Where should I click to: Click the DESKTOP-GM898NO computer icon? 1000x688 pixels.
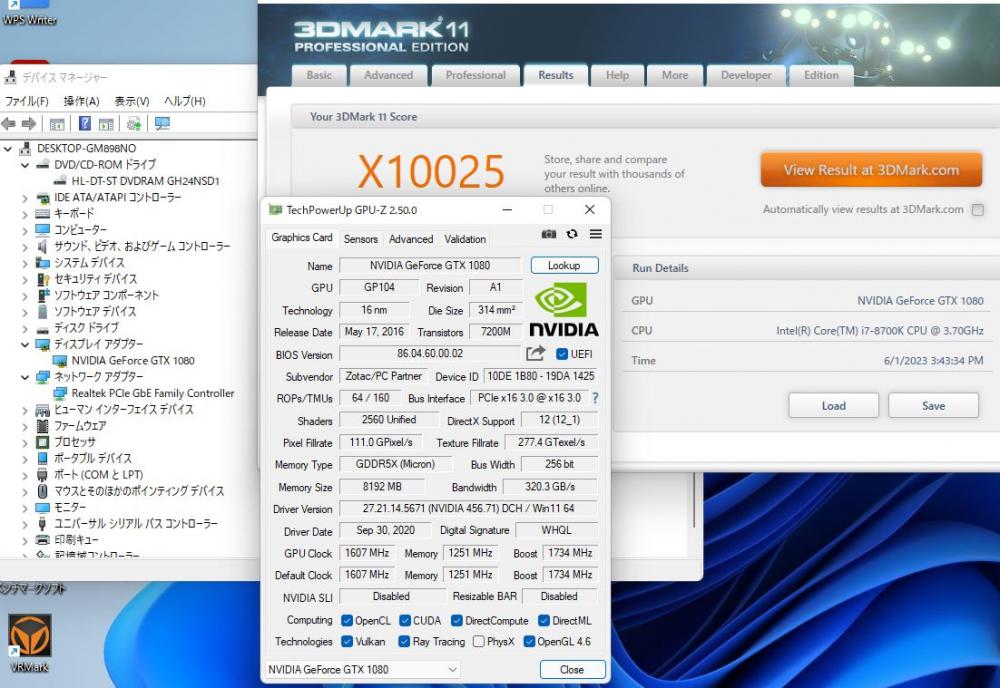tap(25, 149)
